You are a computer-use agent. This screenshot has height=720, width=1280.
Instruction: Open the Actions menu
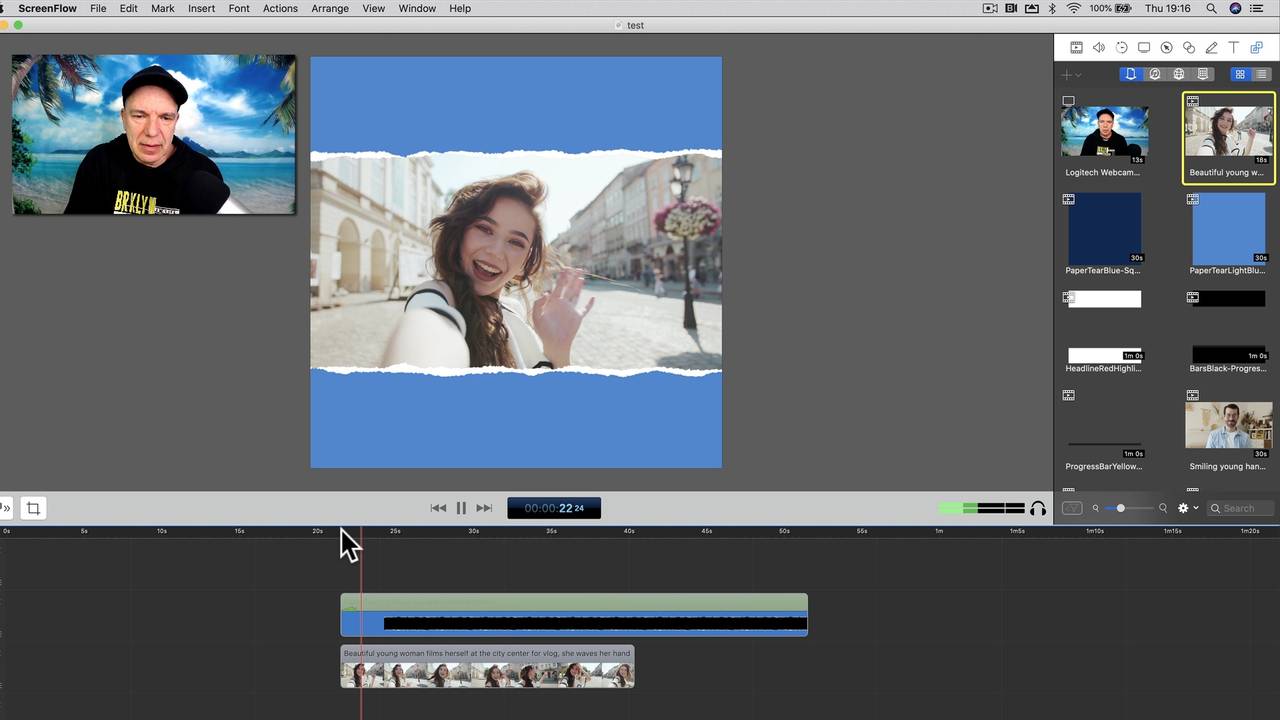tap(280, 8)
